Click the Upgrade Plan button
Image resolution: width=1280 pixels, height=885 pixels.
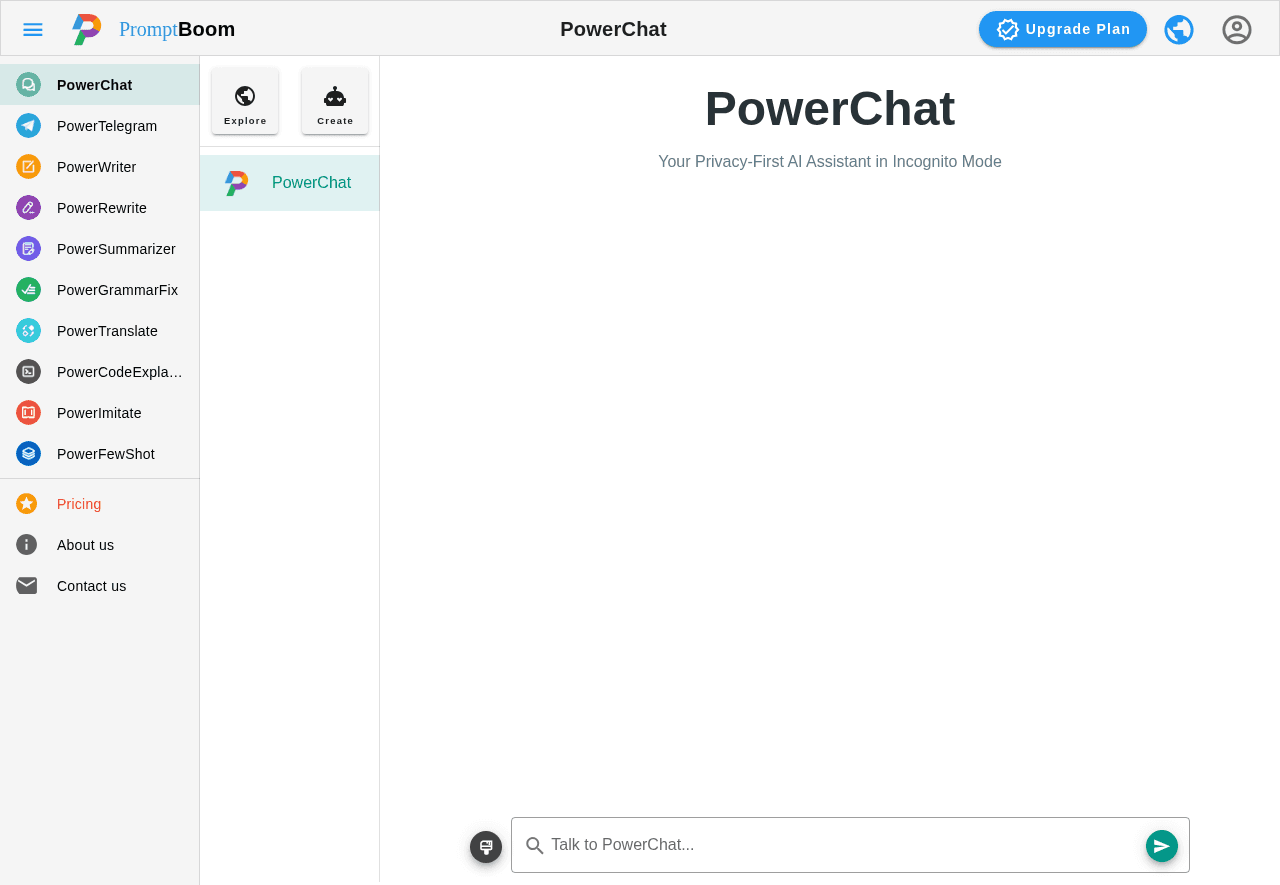point(1062,28)
